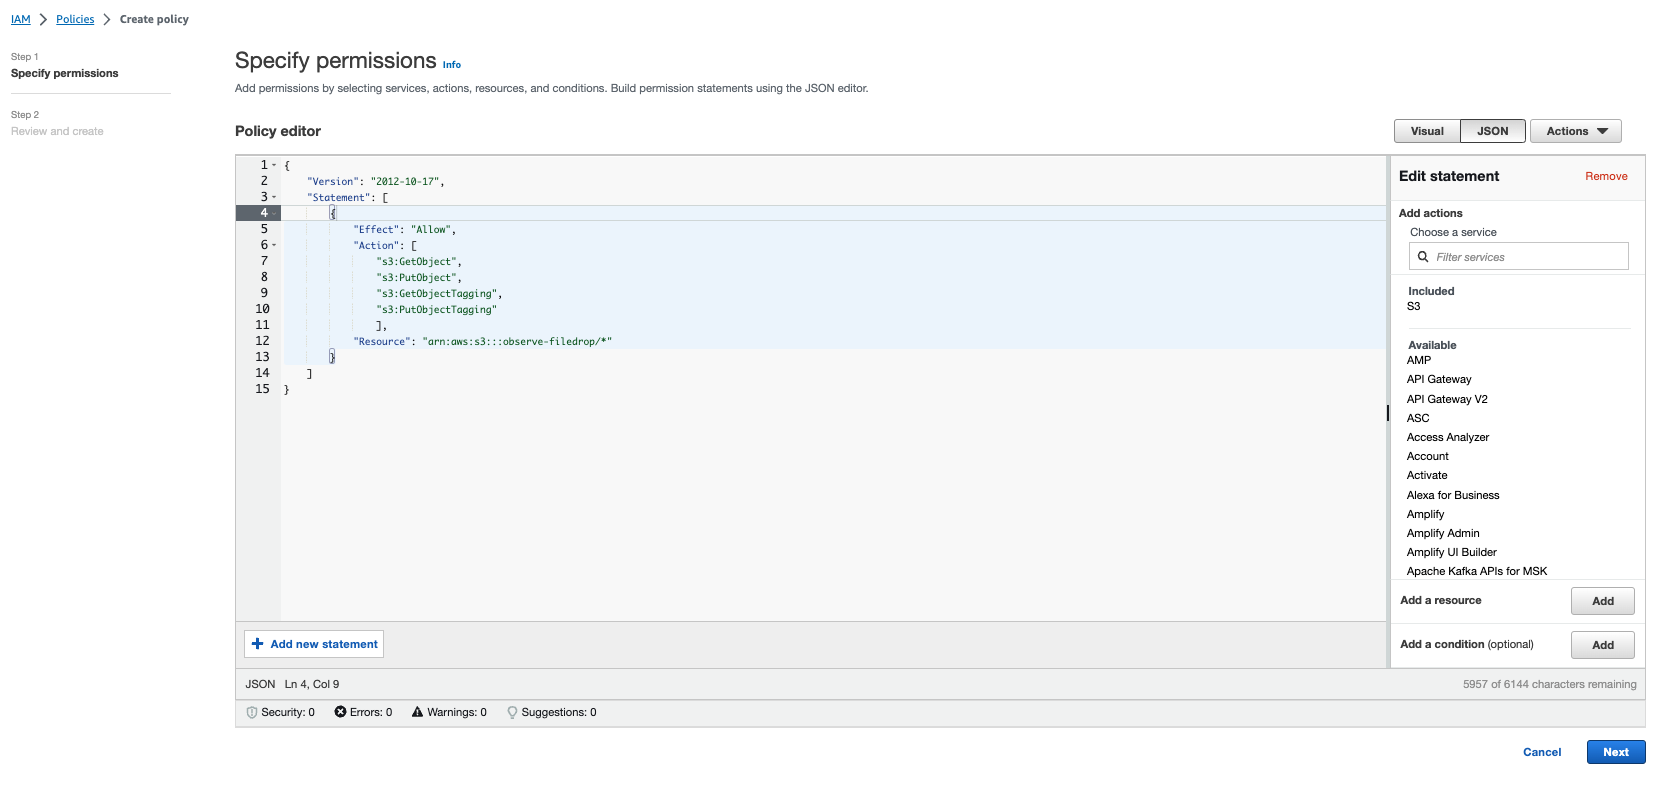Viewport: 1666px width, 785px height.
Task: Open the Info link beside Specify permissions
Action: [x=452, y=65]
